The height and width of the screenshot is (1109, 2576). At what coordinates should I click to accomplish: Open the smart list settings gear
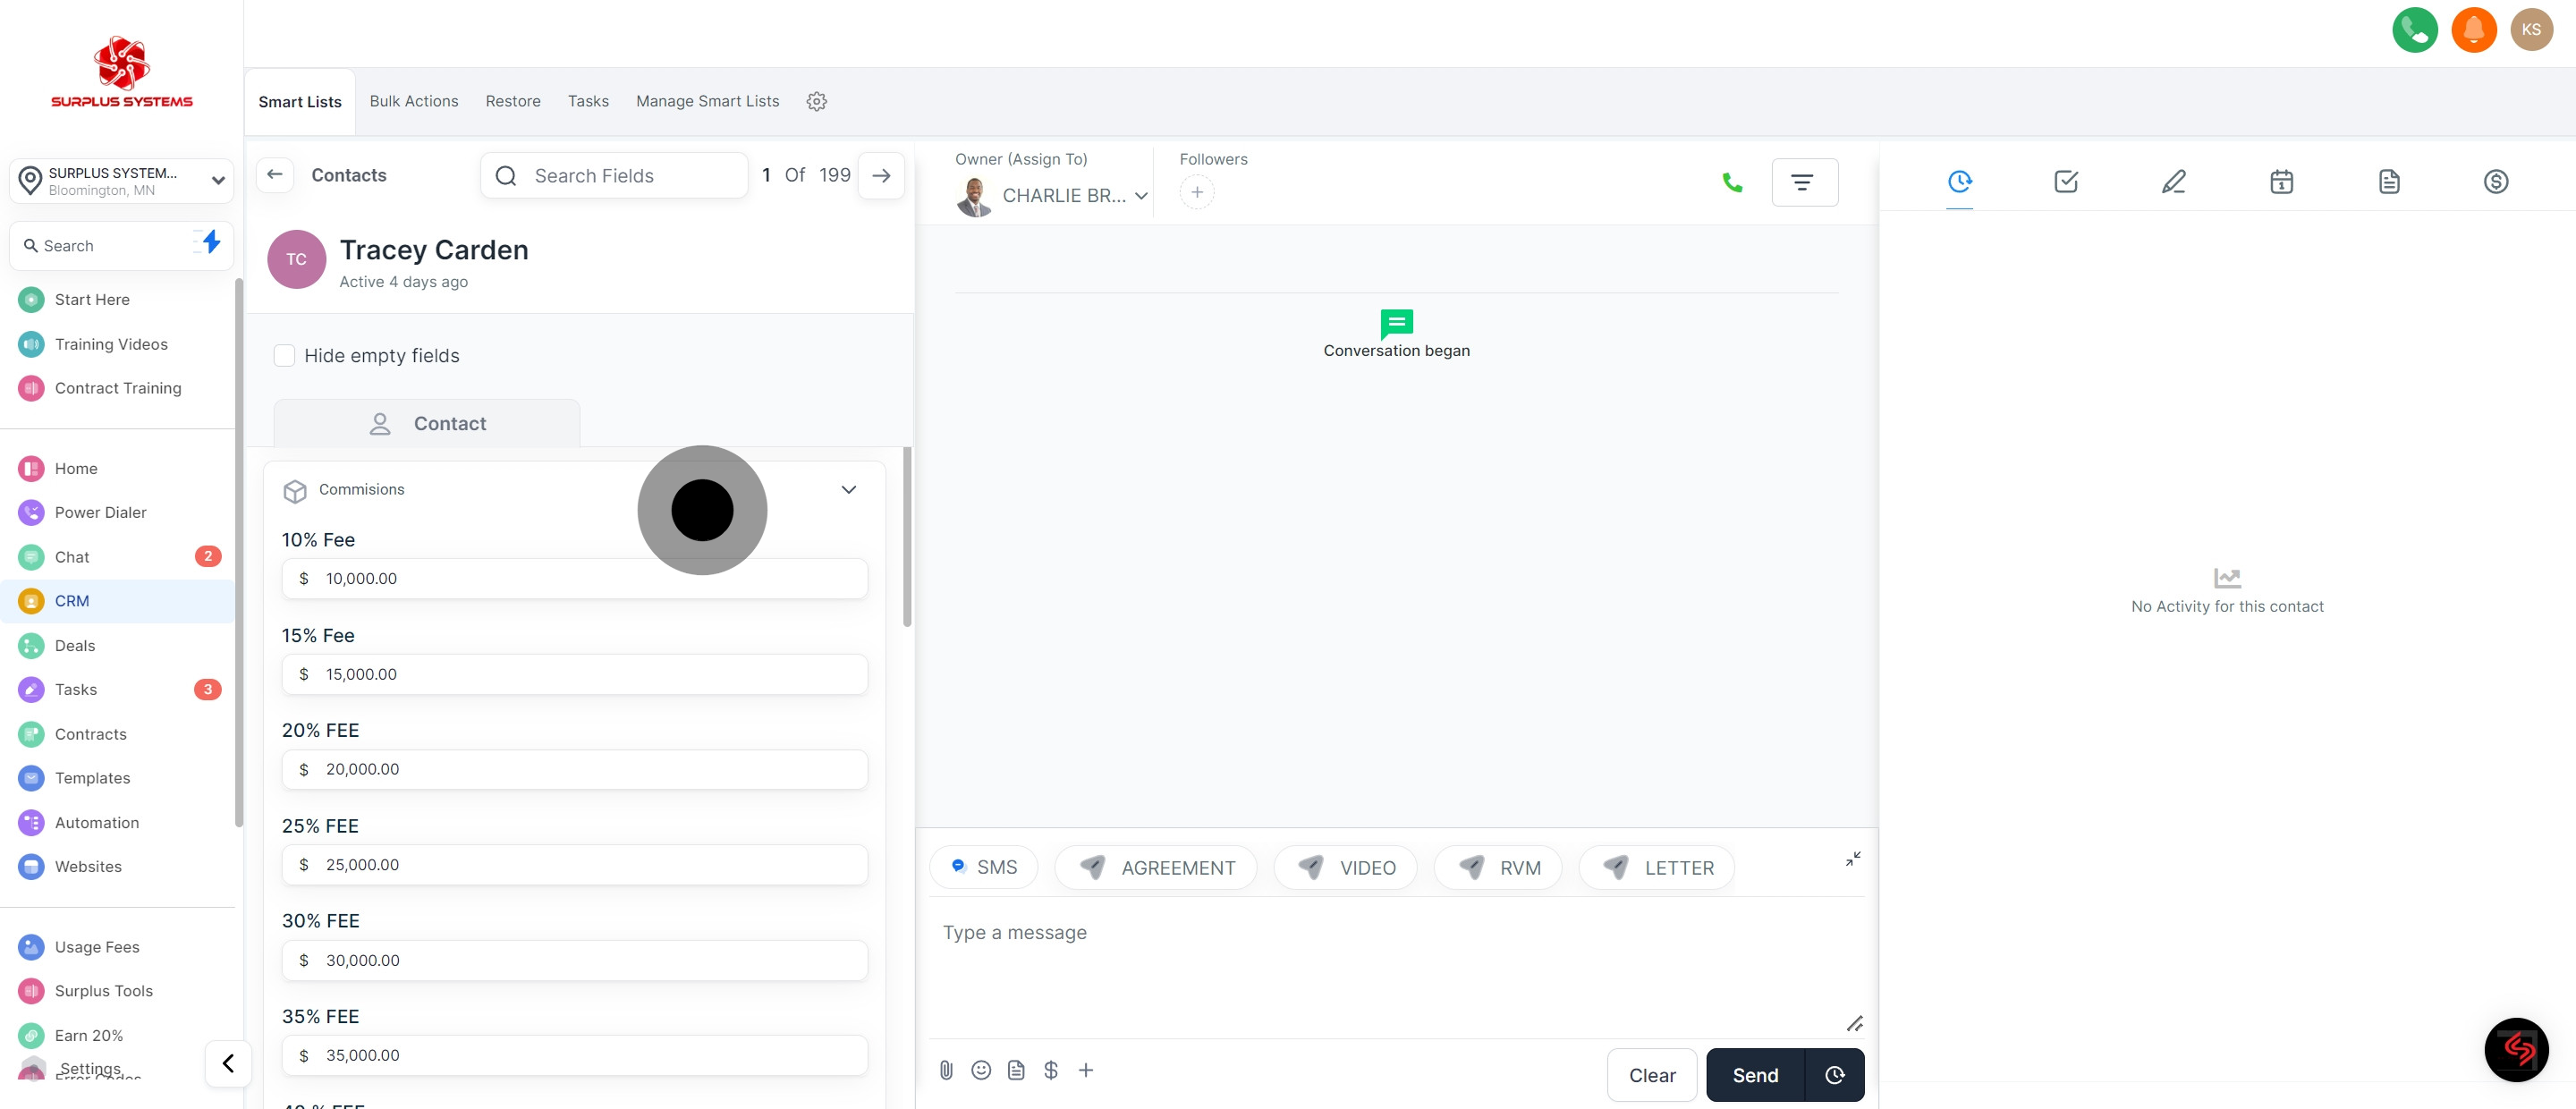[816, 101]
